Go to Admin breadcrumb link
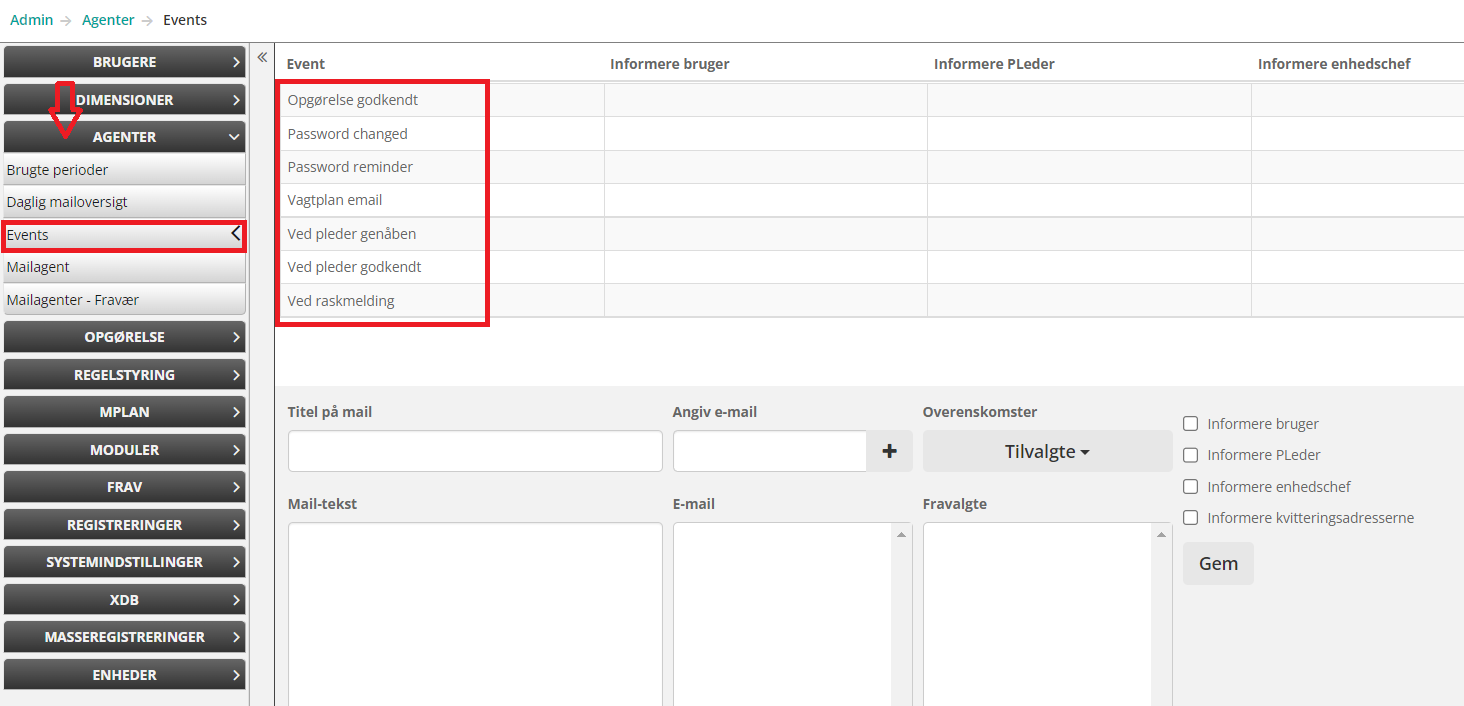This screenshot has width=1464, height=706. (31, 20)
